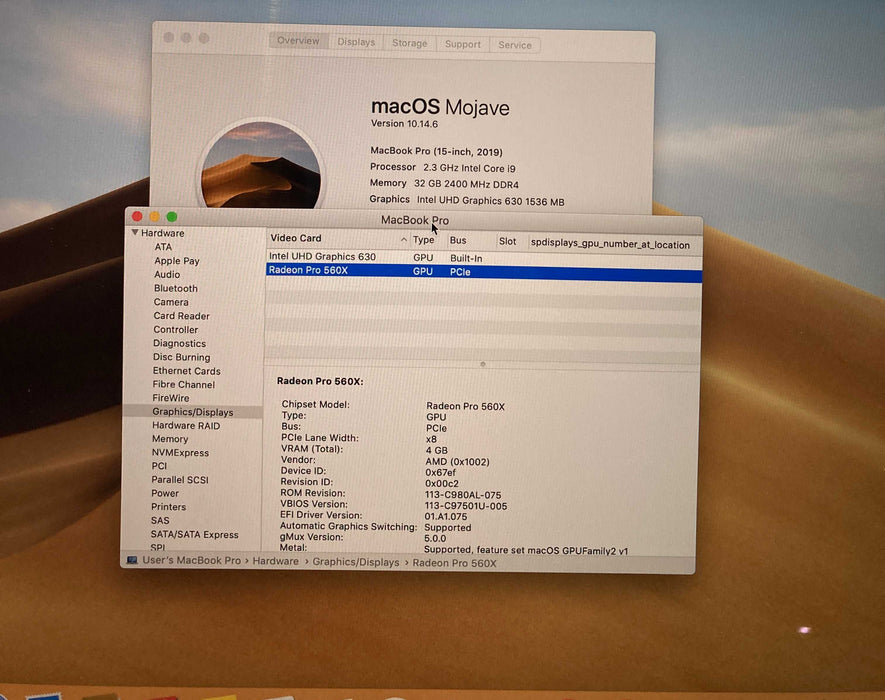The image size is (885, 700).
Task: Click the Device ID value 0x67ef
Action: pyautogui.click(x=440, y=472)
